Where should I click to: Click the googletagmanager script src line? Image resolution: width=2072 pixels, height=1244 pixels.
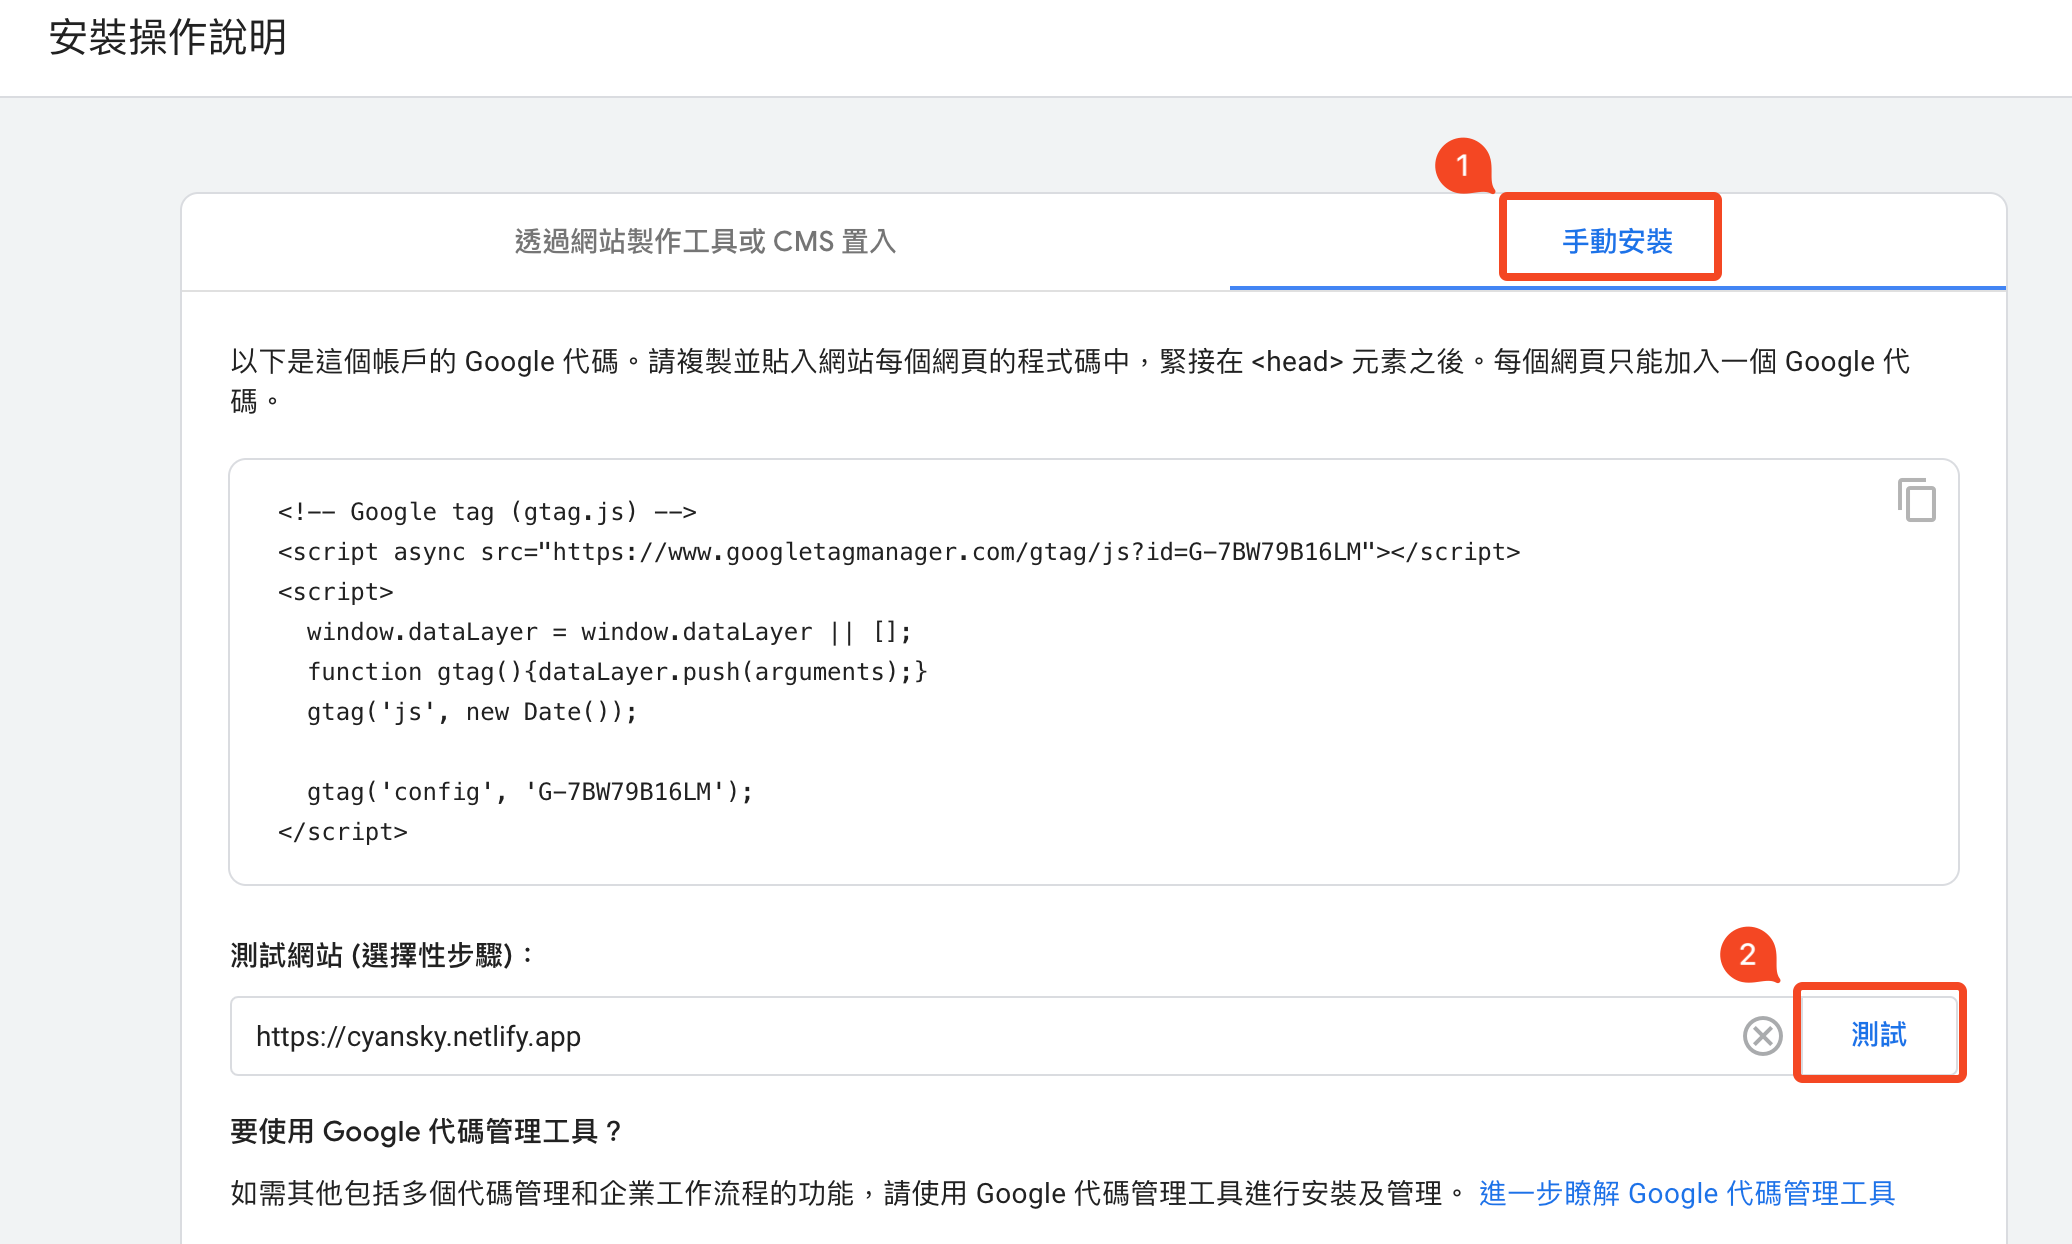click(898, 552)
